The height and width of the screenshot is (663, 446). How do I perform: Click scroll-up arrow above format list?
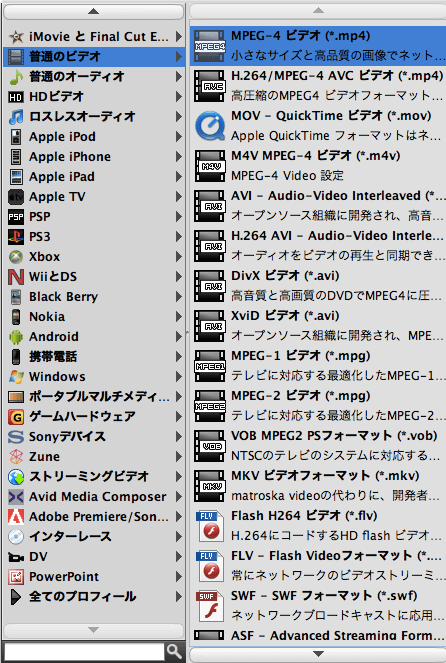(318, 10)
